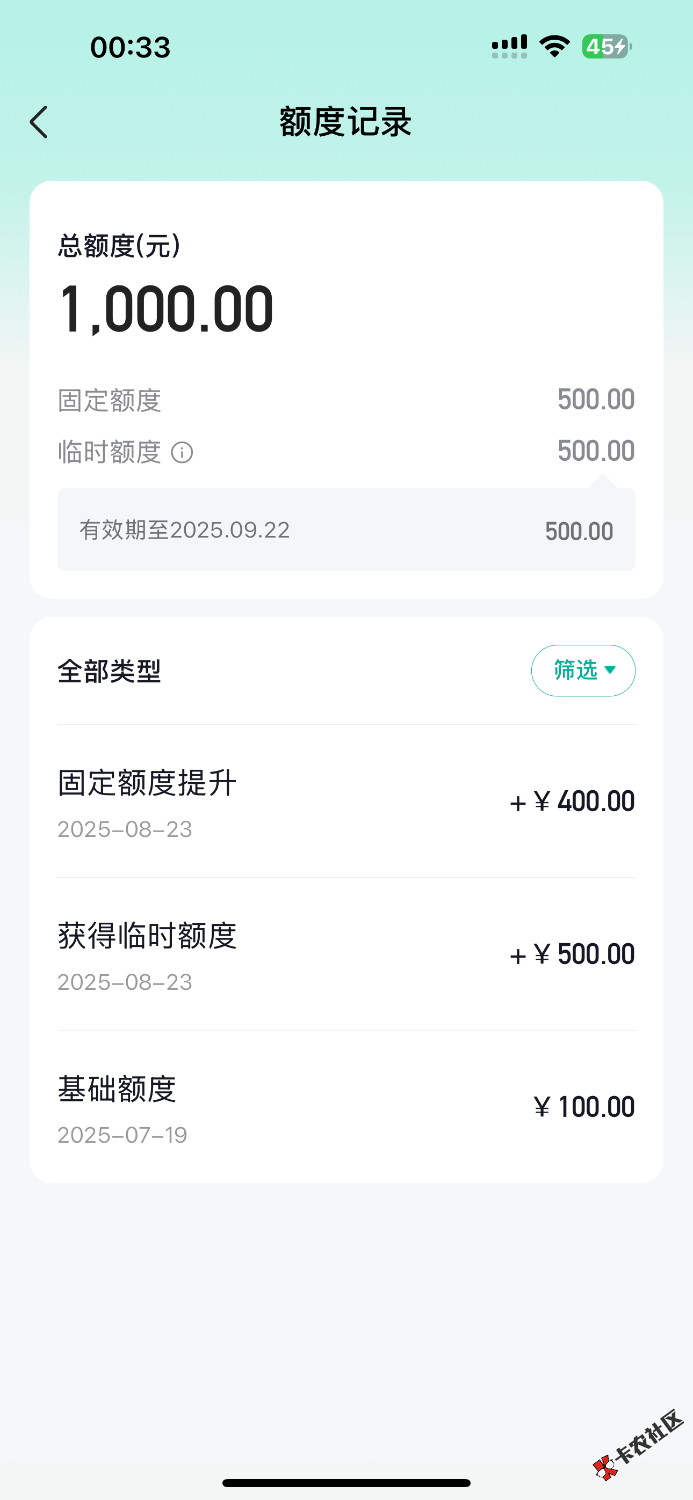Tap the 额度记录 page title
Image resolution: width=693 pixels, height=1500 pixels.
346,122
